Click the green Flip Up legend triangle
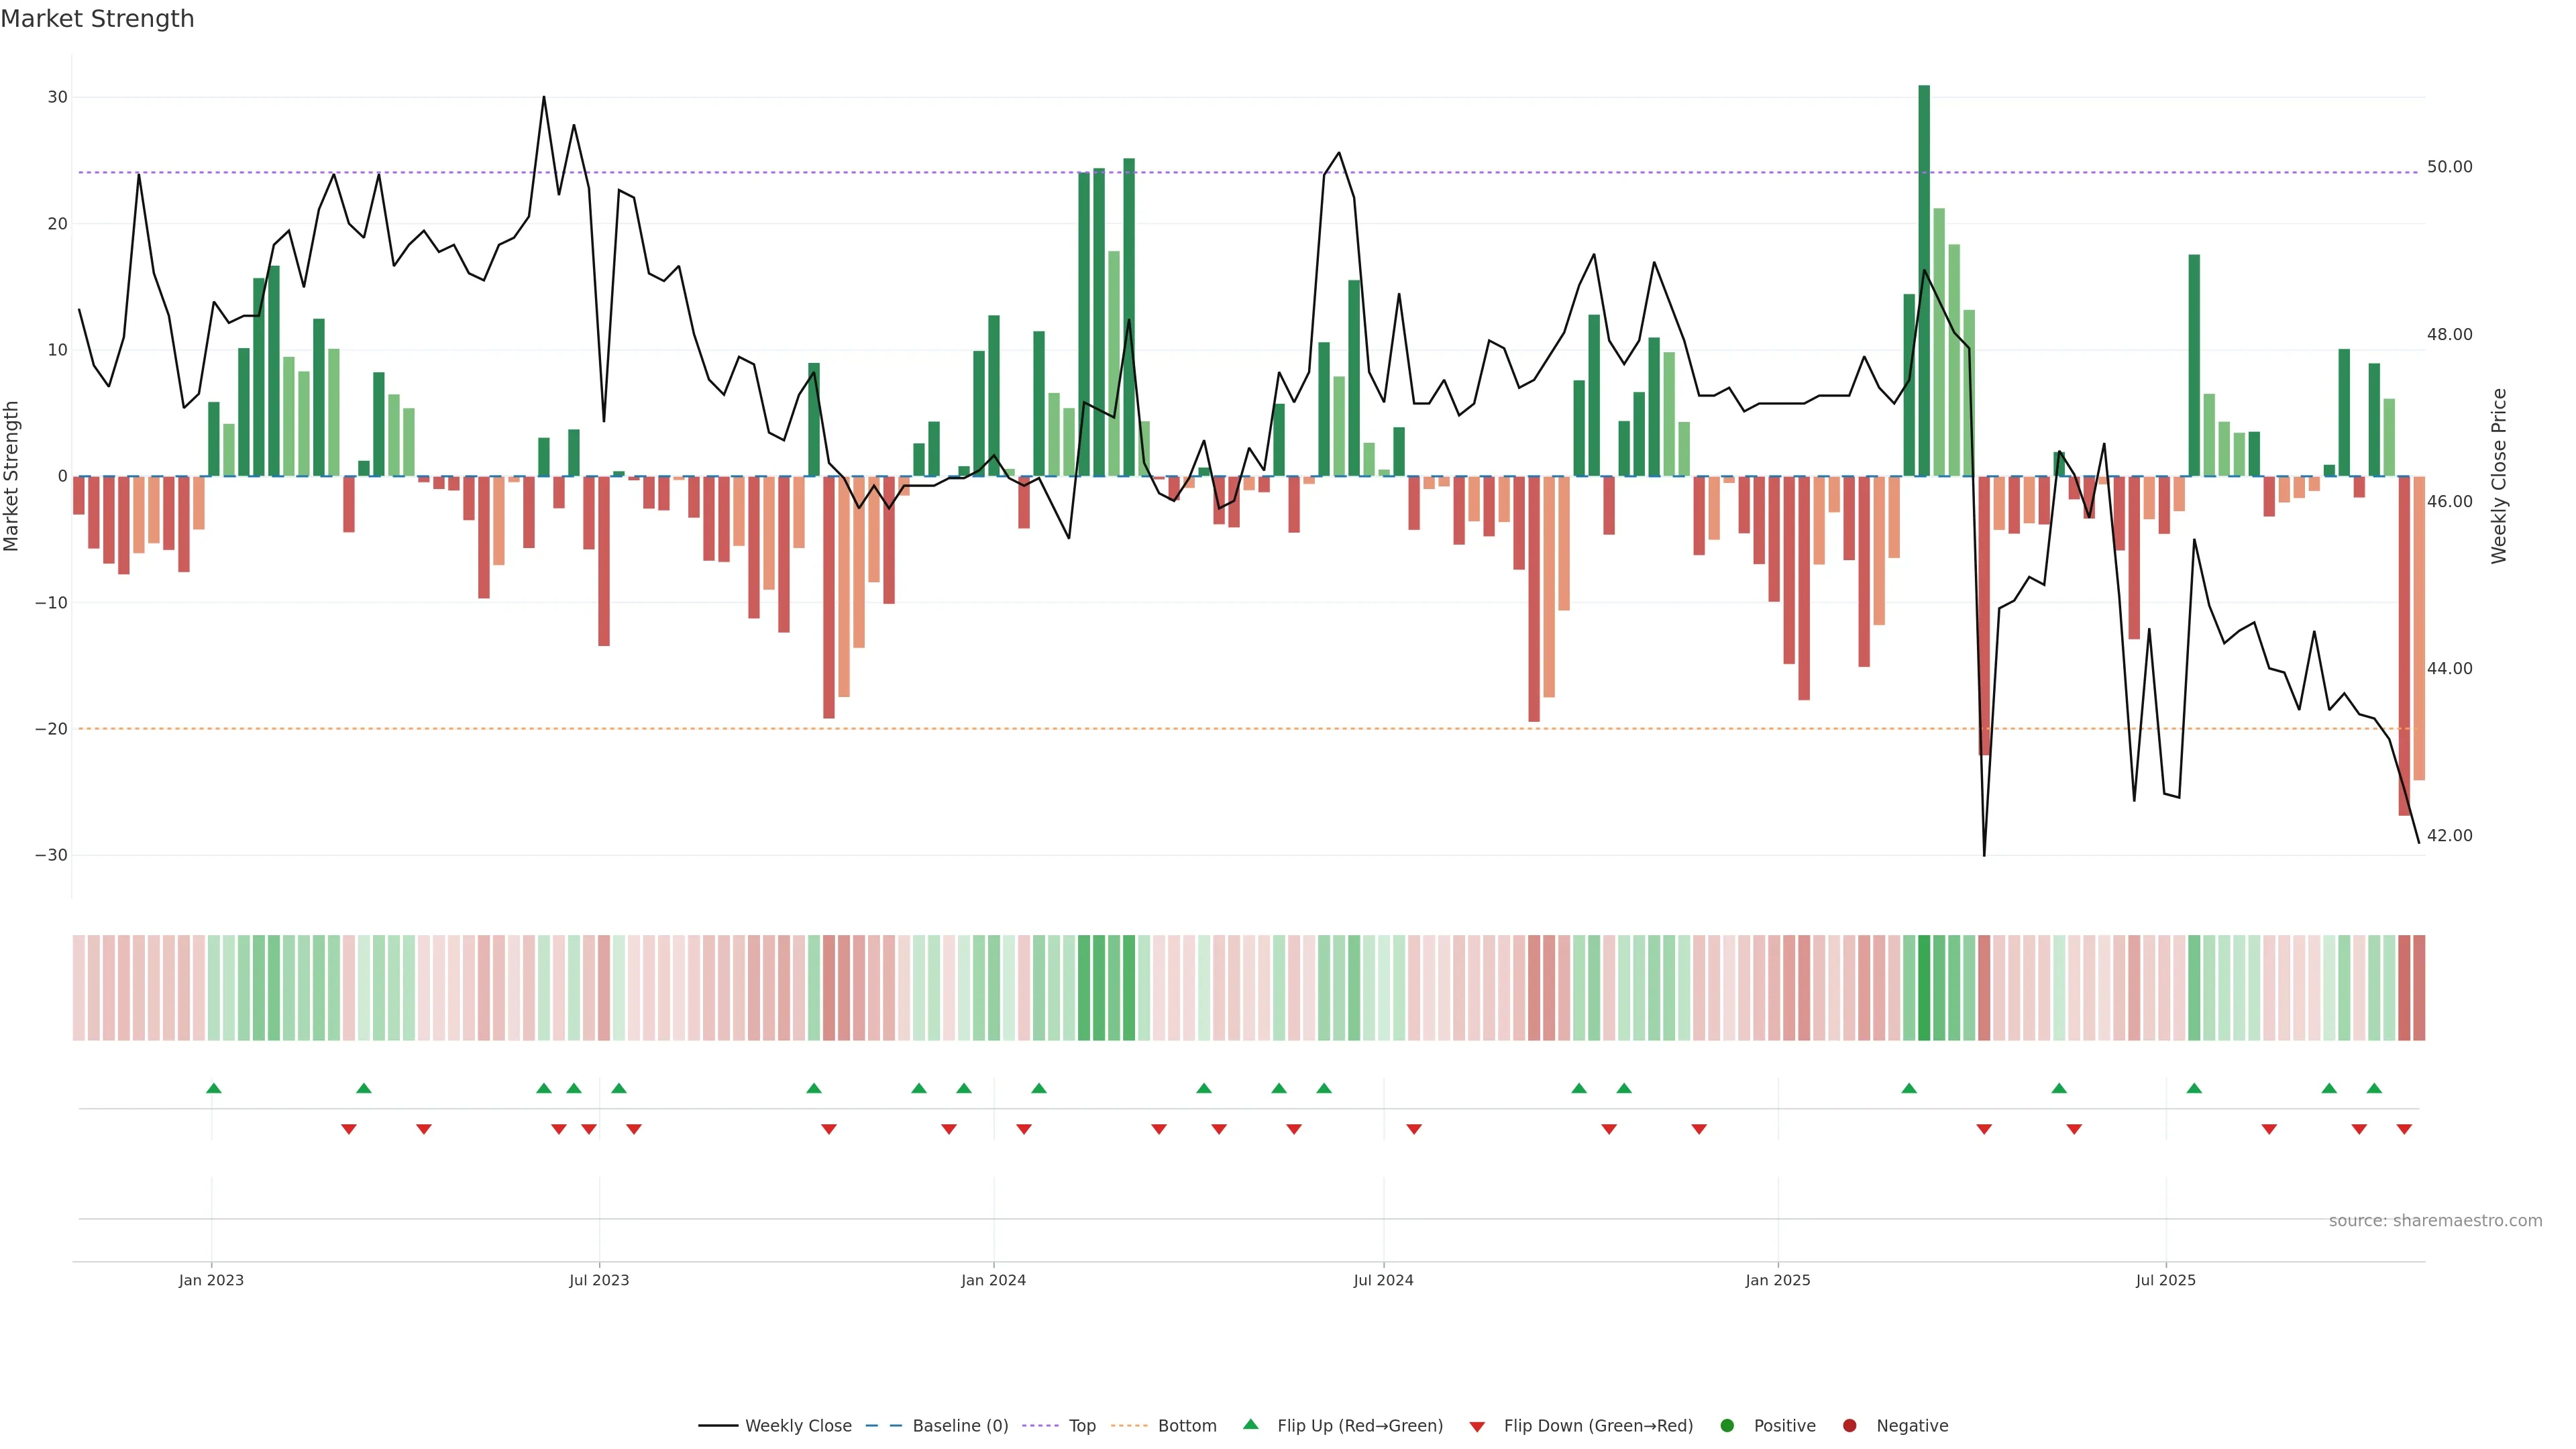The image size is (2576, 1449). 1250,1425
